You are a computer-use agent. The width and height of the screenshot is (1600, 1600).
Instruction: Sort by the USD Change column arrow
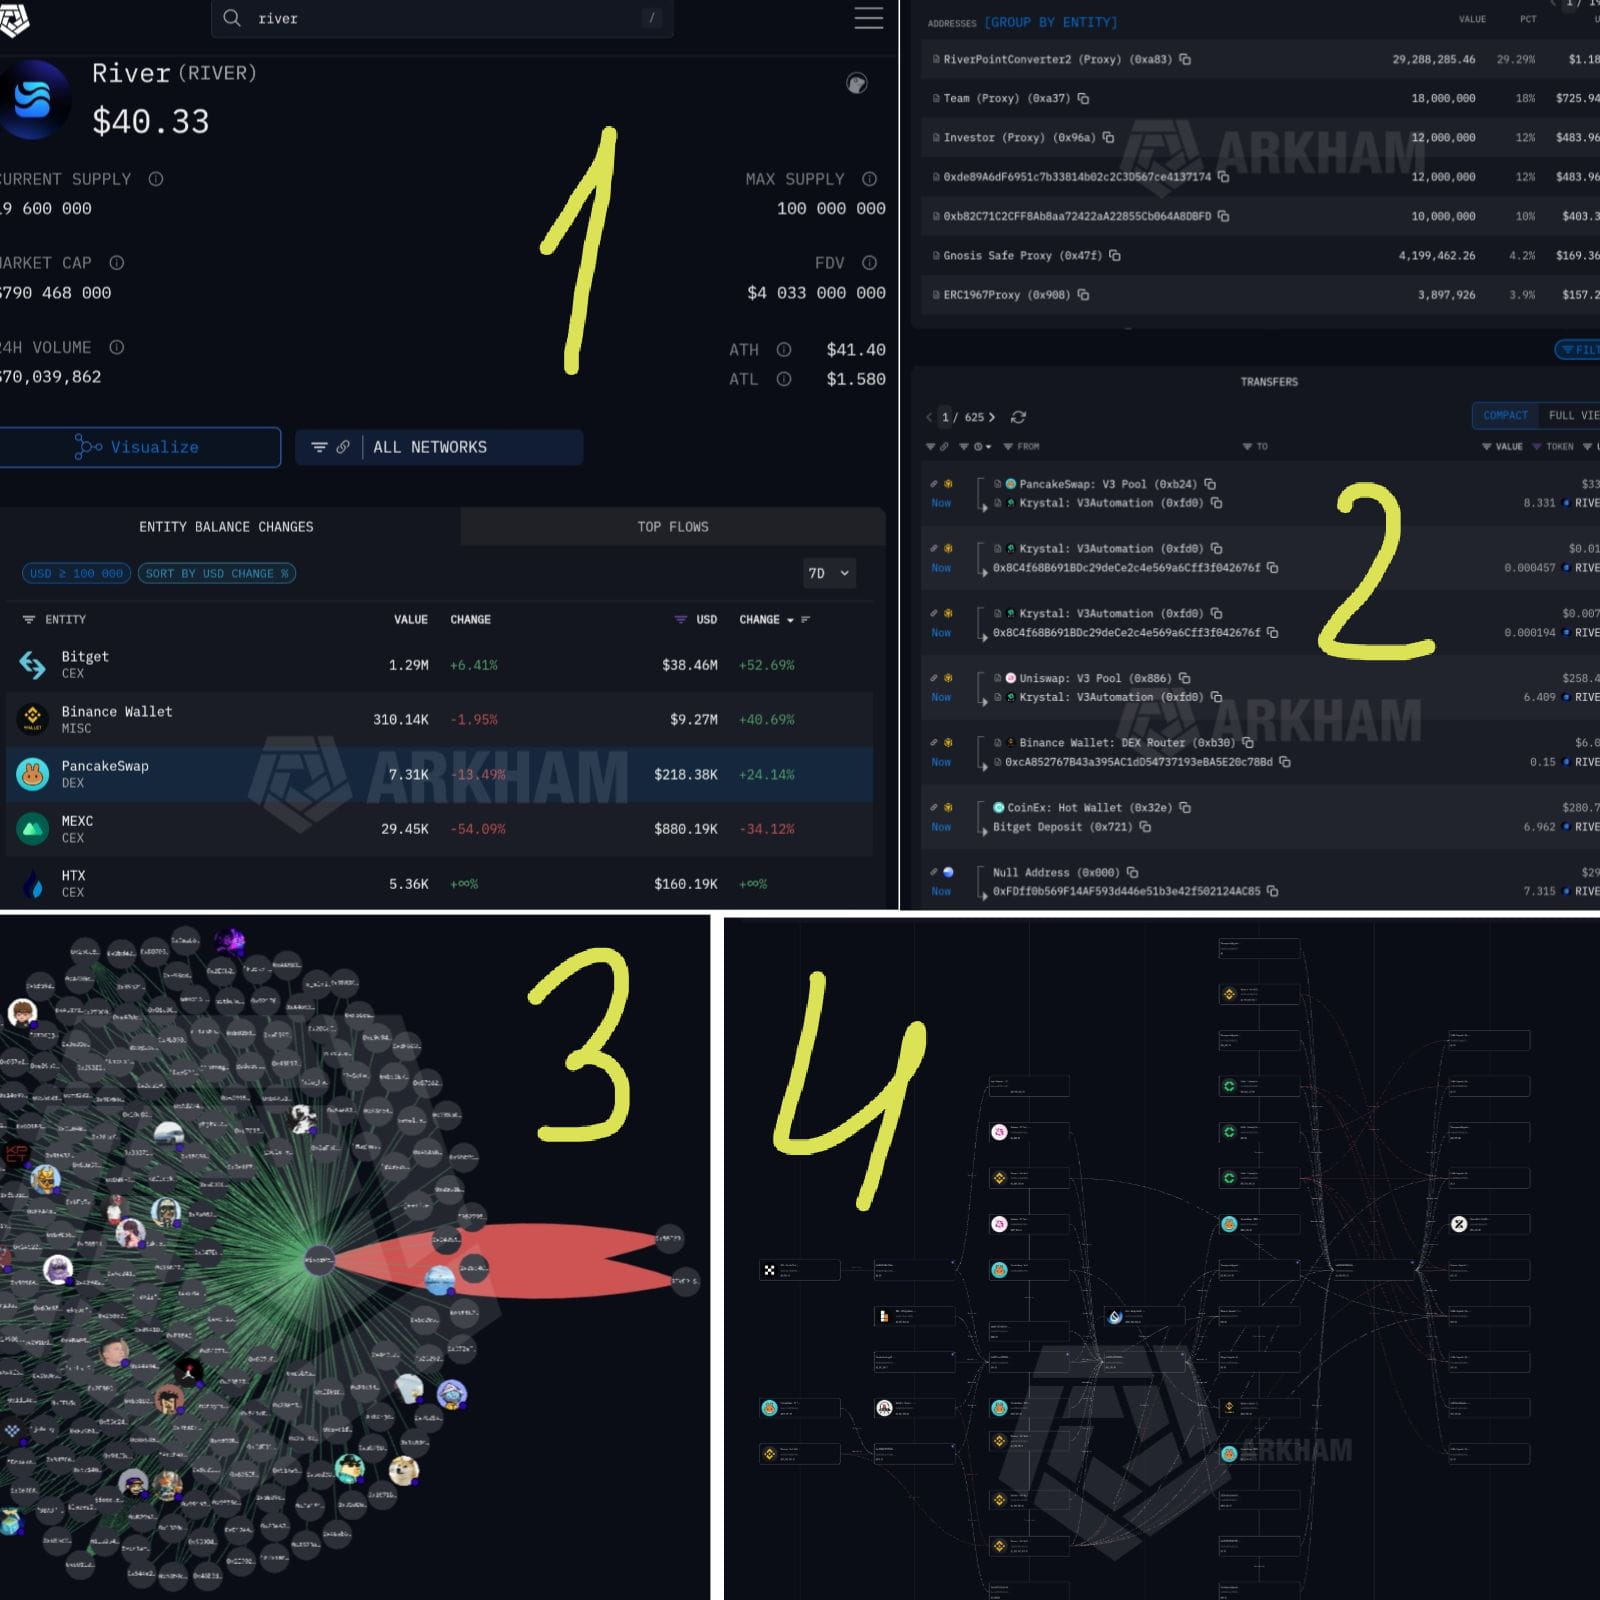790,620
